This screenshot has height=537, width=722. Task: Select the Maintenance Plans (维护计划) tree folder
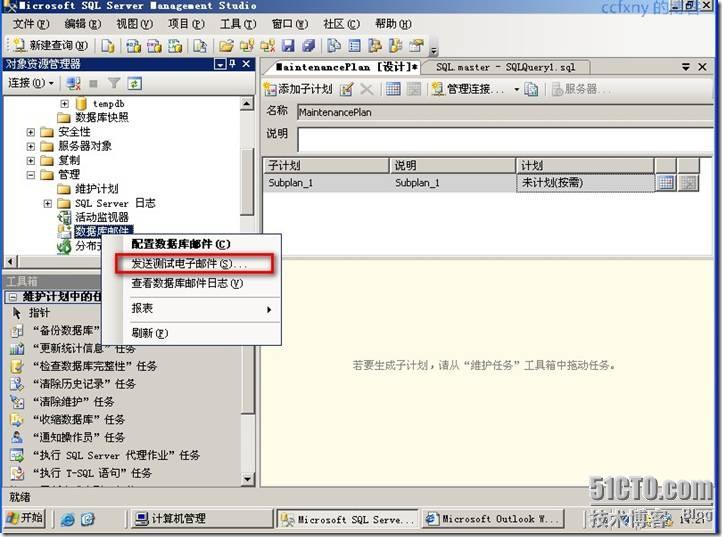[x=88, y=189]
